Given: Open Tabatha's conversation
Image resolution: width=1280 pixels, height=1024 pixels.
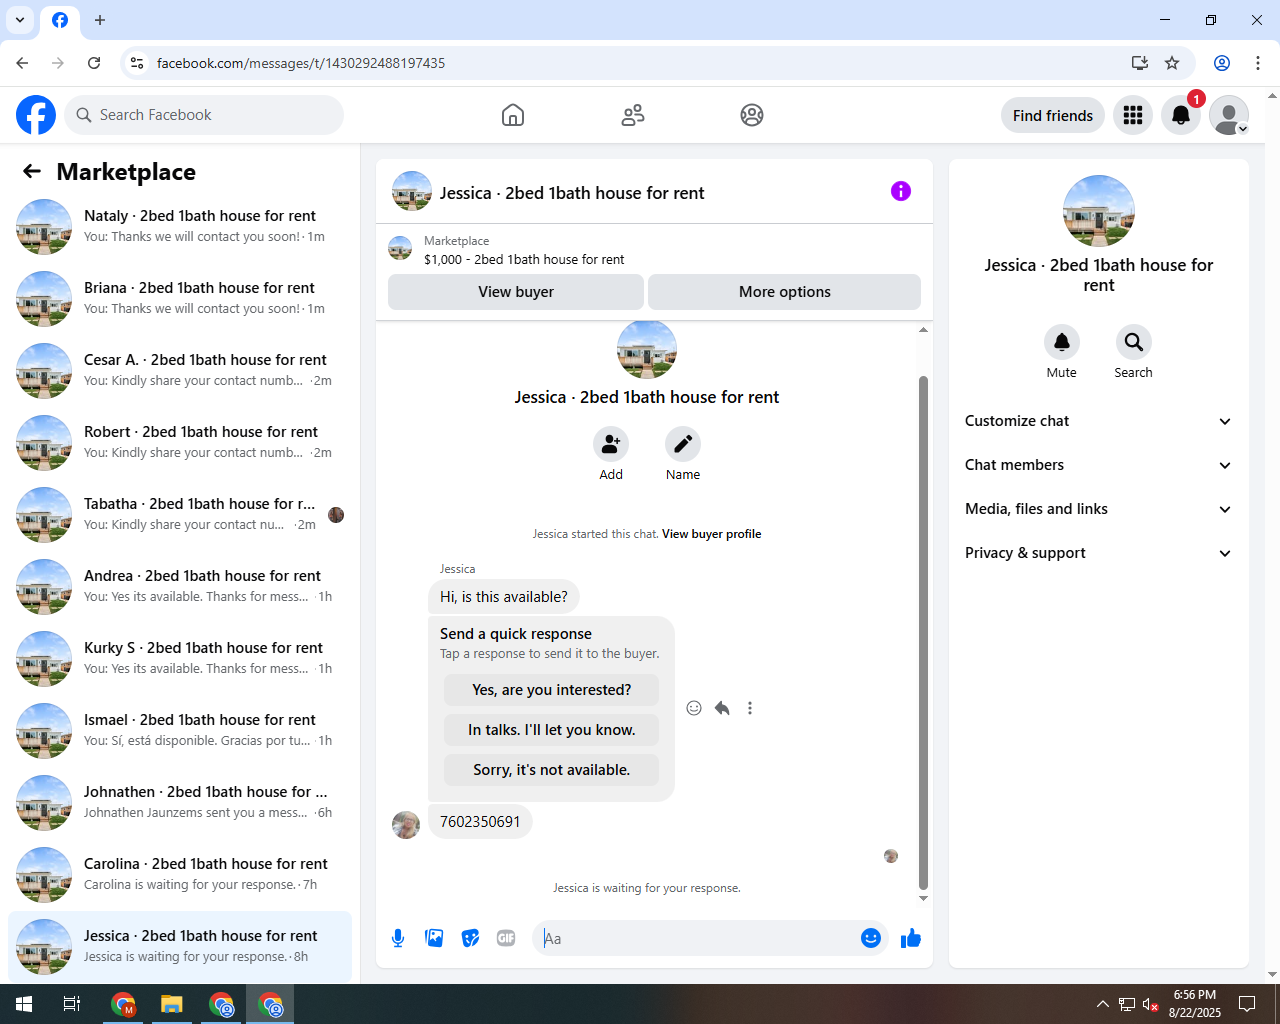Looking at the screenshot, I should point(180,514).
